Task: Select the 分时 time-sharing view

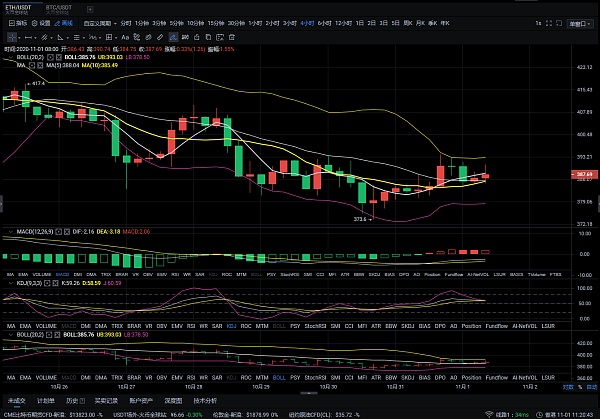Action: point(126,24)
